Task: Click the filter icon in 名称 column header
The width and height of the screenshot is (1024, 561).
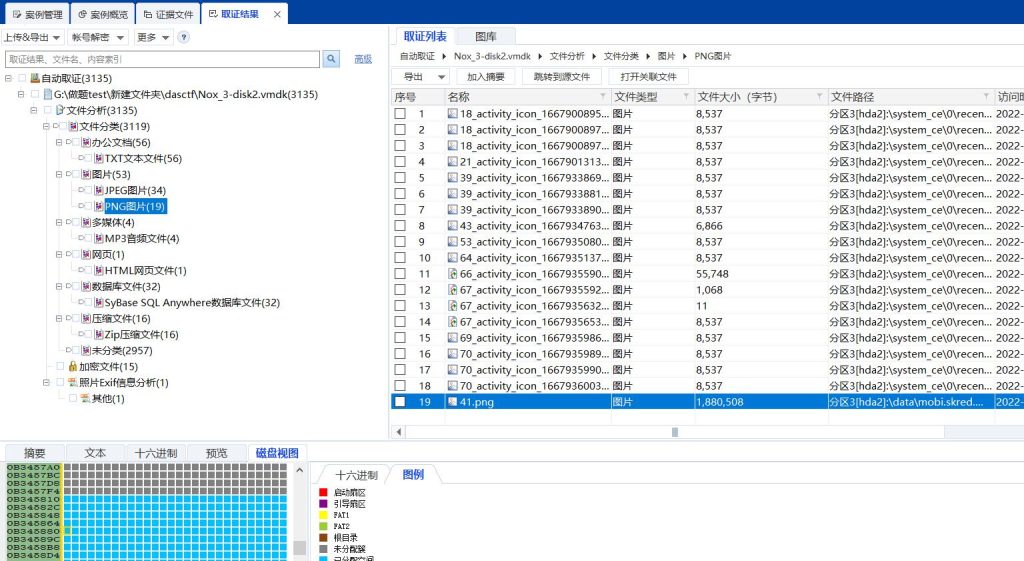Action: click(602, 97)
